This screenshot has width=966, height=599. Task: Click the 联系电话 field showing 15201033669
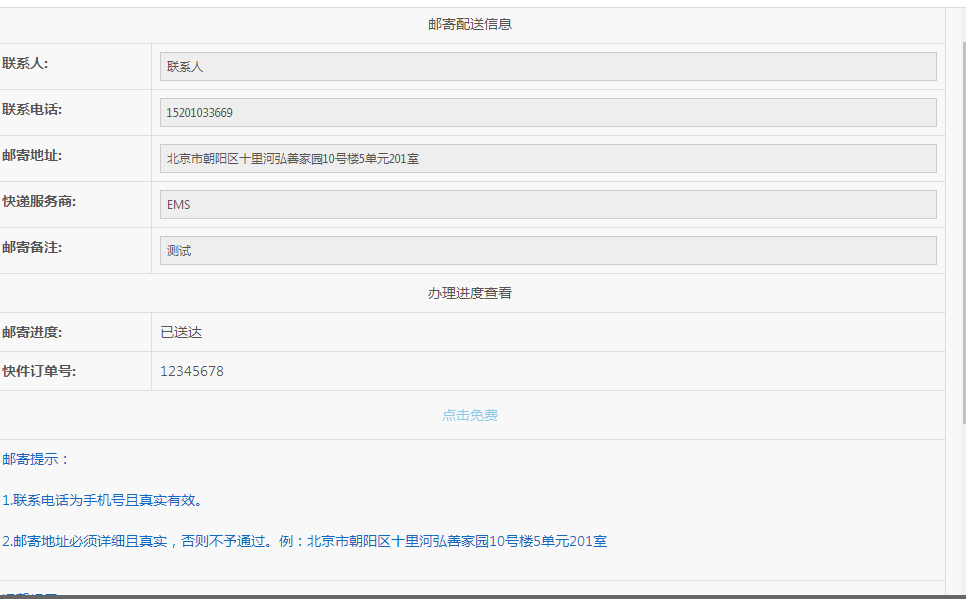(548, 113)
